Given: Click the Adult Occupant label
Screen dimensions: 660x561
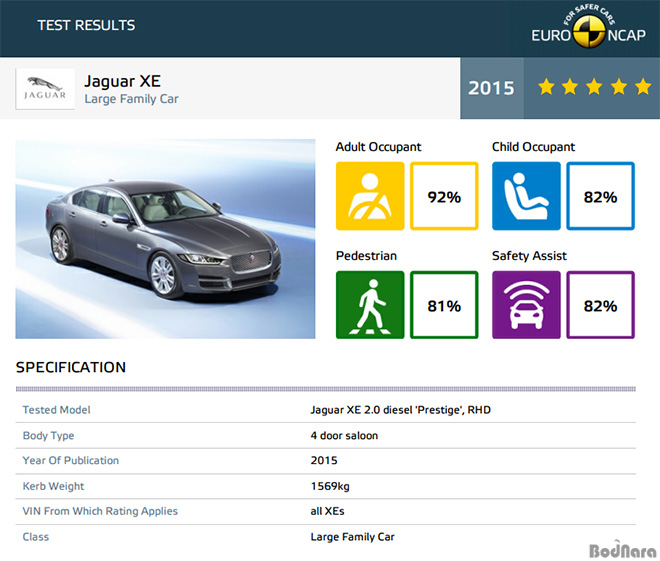Looking at the screenshot, I should (x=378, y=147).
